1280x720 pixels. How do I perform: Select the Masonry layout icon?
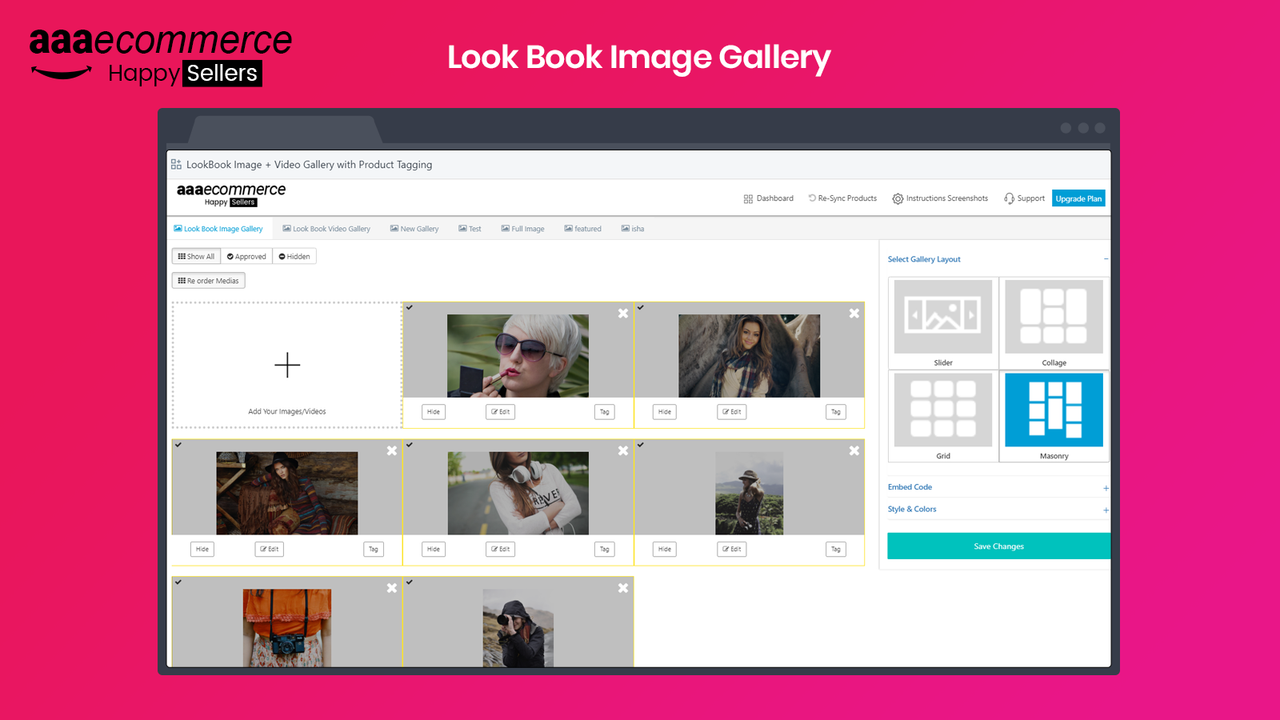pyautogui.click(x=1053, y=410)
